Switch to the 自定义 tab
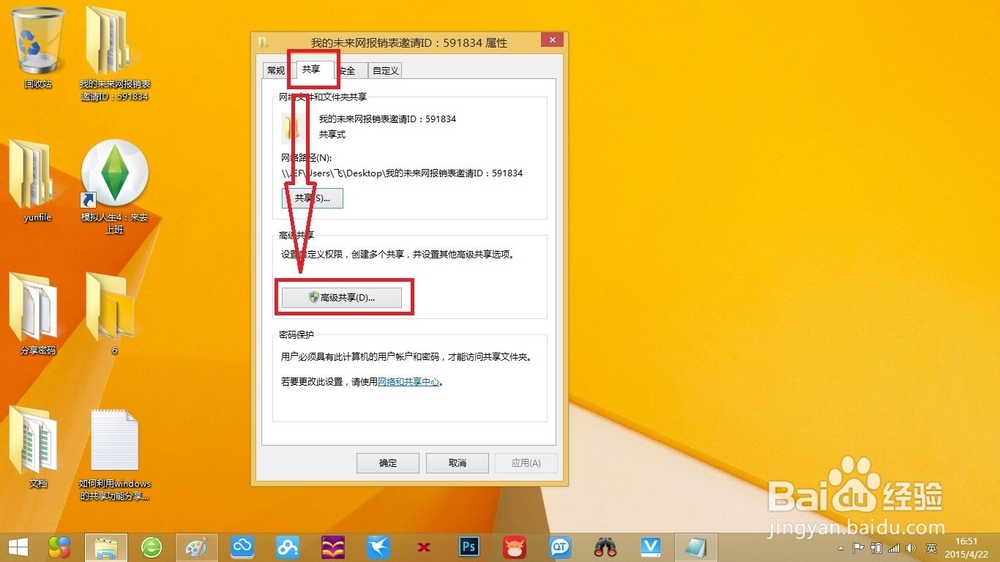 385,70
